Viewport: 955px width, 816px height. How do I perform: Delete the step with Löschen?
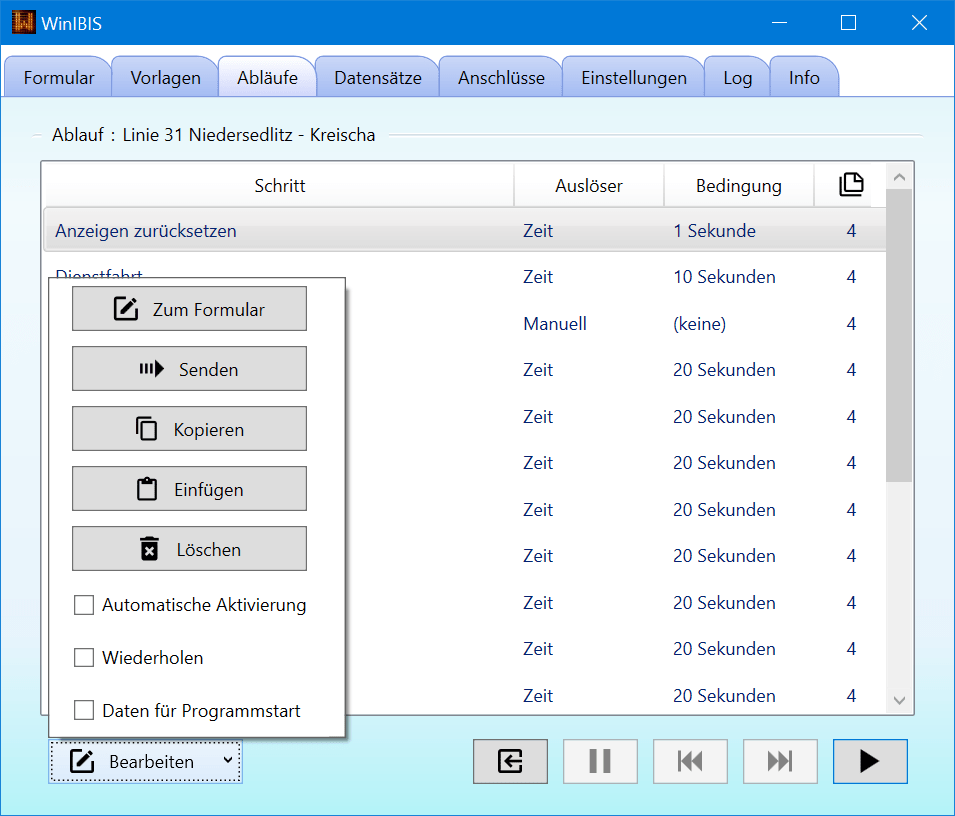(189, 549)
